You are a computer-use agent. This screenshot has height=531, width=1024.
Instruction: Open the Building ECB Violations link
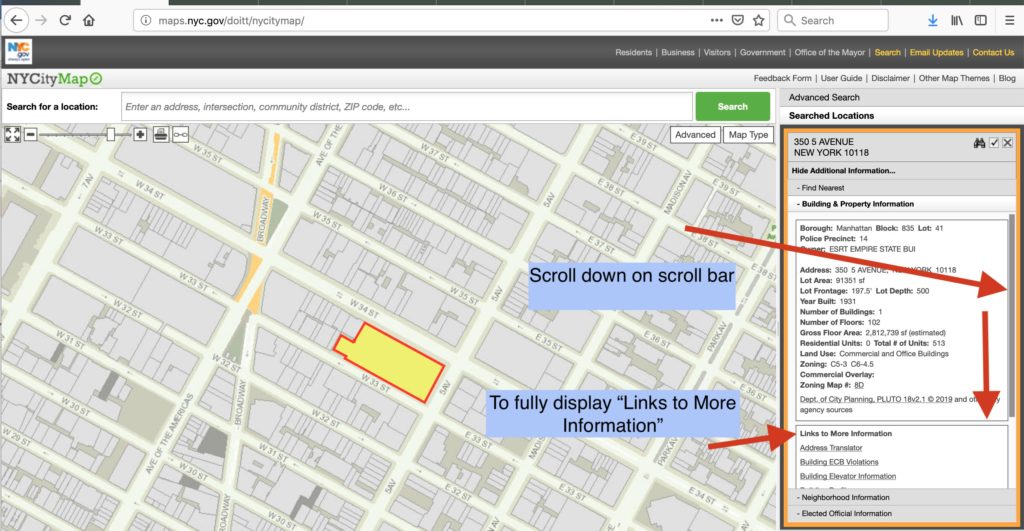point(839,462)
